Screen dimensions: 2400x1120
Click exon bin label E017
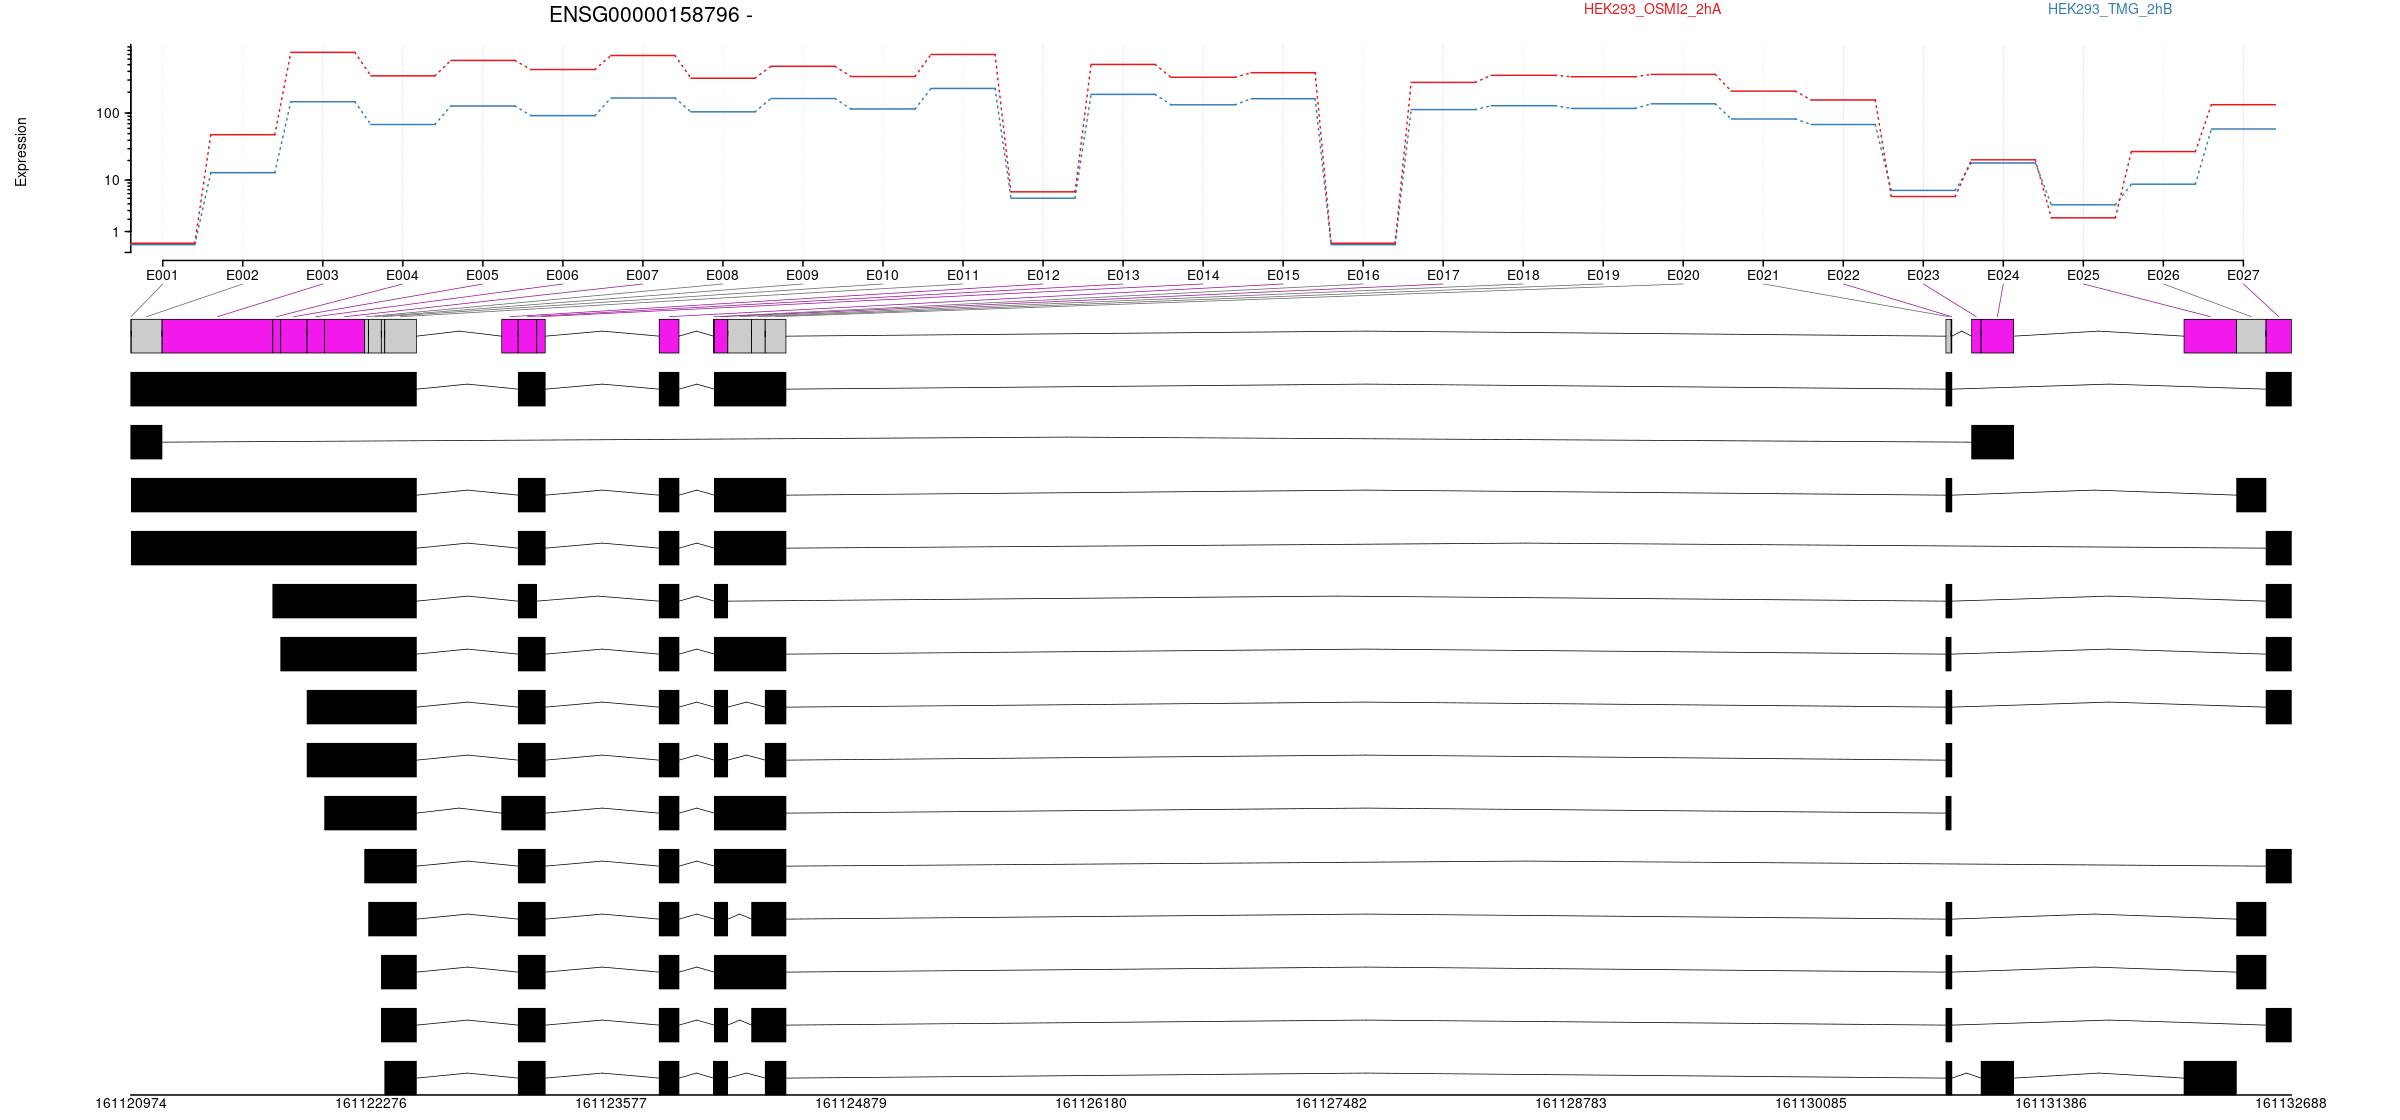coord(1443,275)
